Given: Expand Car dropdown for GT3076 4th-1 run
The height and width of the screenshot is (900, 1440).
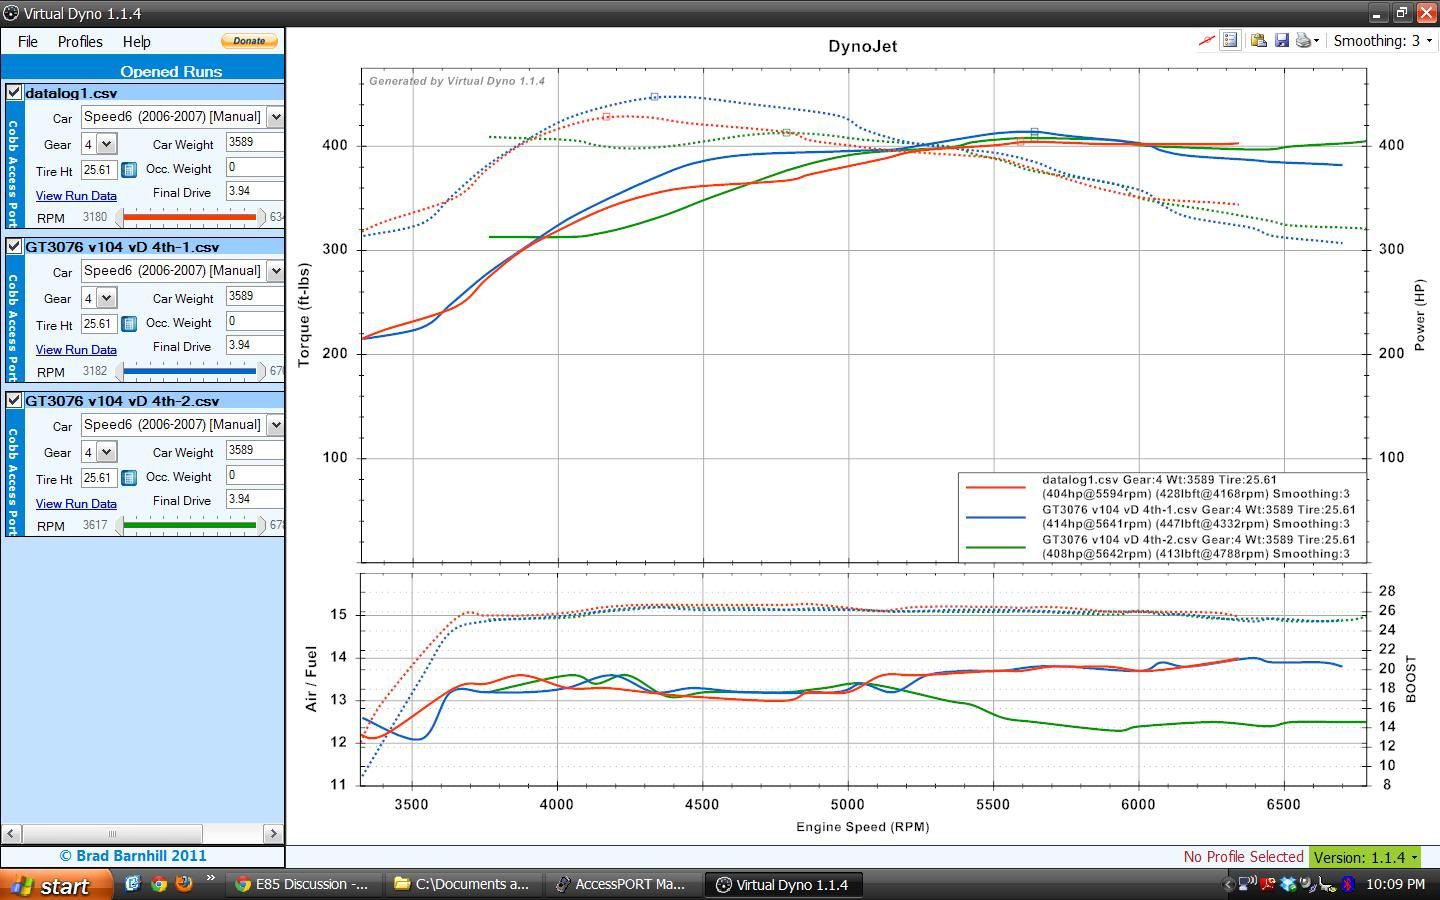Looking at the screenshot, I should pos(275,271).
